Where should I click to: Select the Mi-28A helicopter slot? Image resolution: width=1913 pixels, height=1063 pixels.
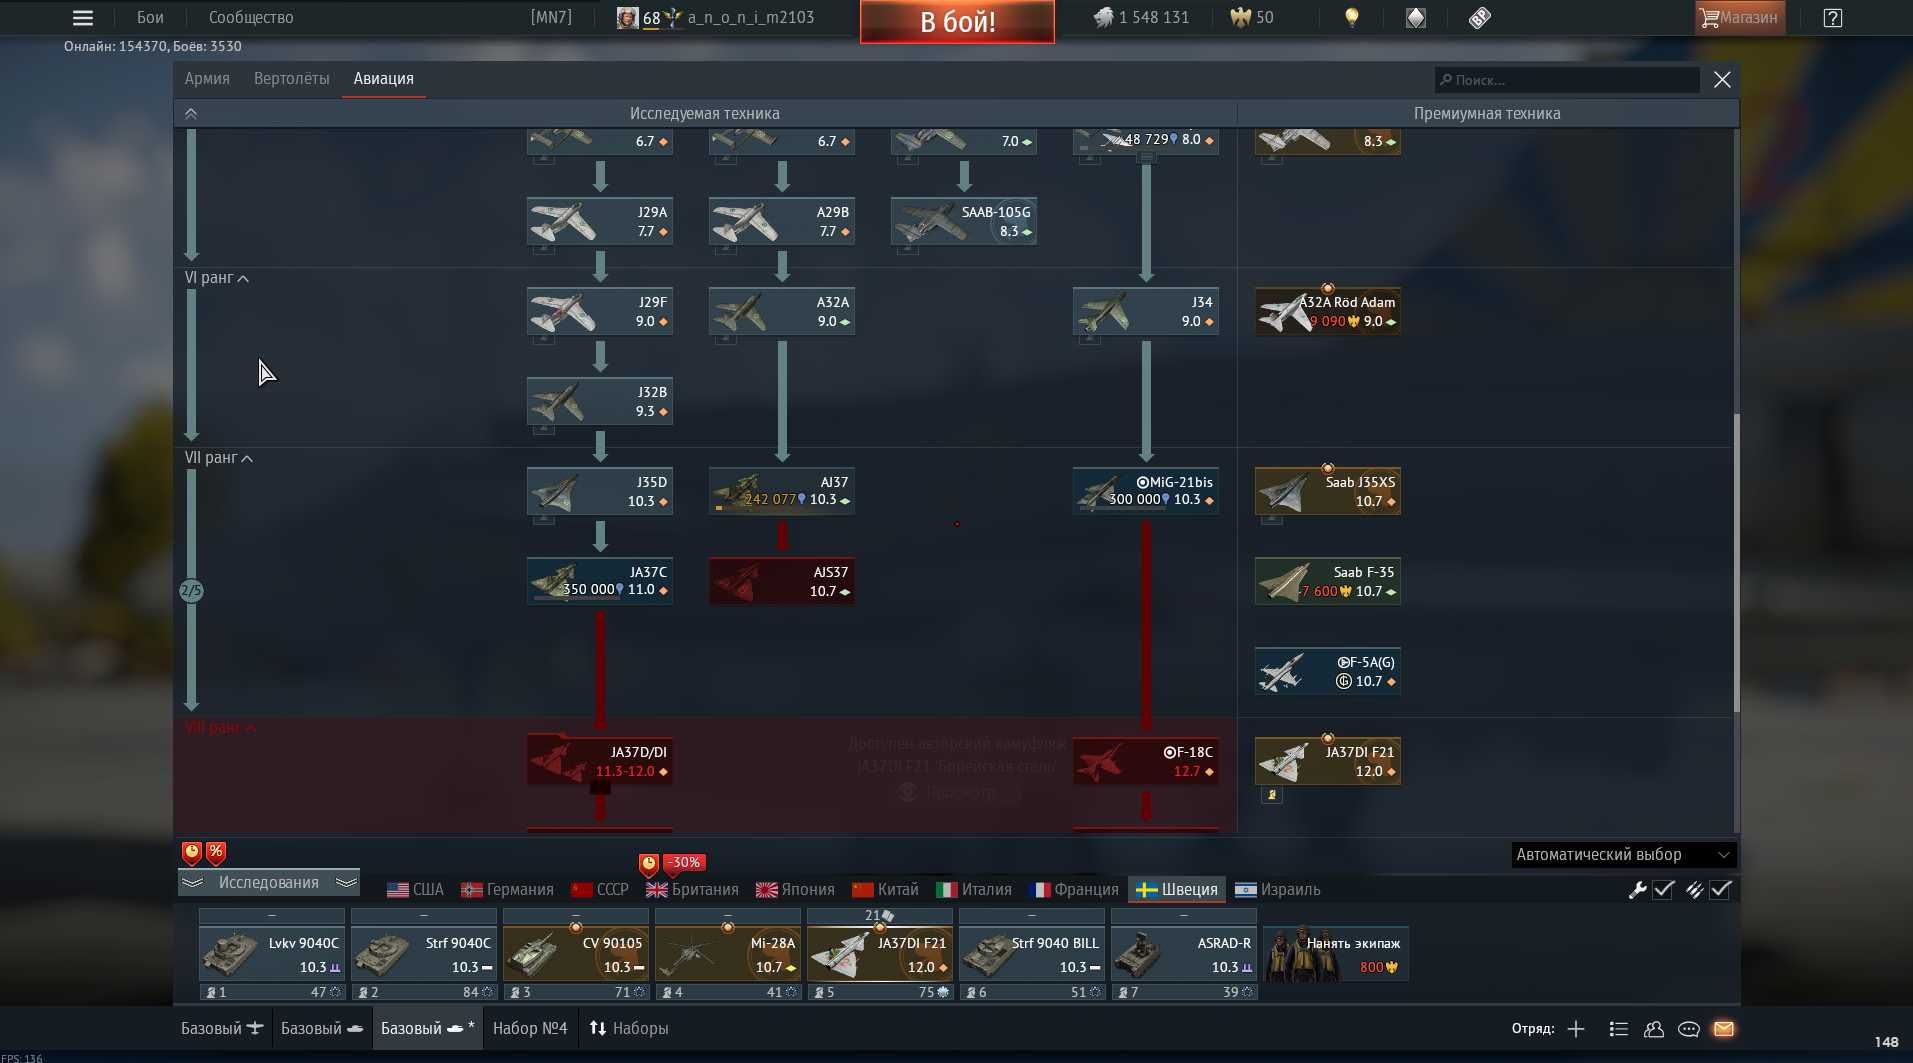pyautogui.click(x=728, y=954)
